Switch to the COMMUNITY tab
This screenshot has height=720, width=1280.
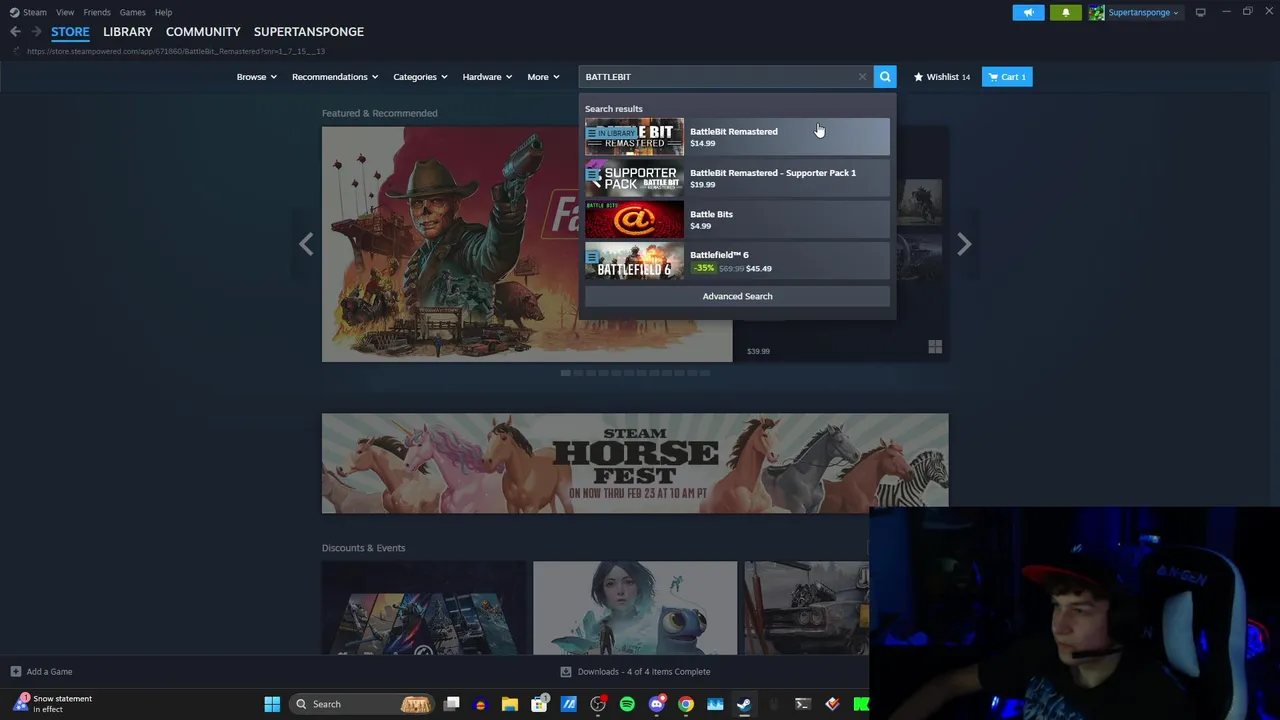pos(203,32)
